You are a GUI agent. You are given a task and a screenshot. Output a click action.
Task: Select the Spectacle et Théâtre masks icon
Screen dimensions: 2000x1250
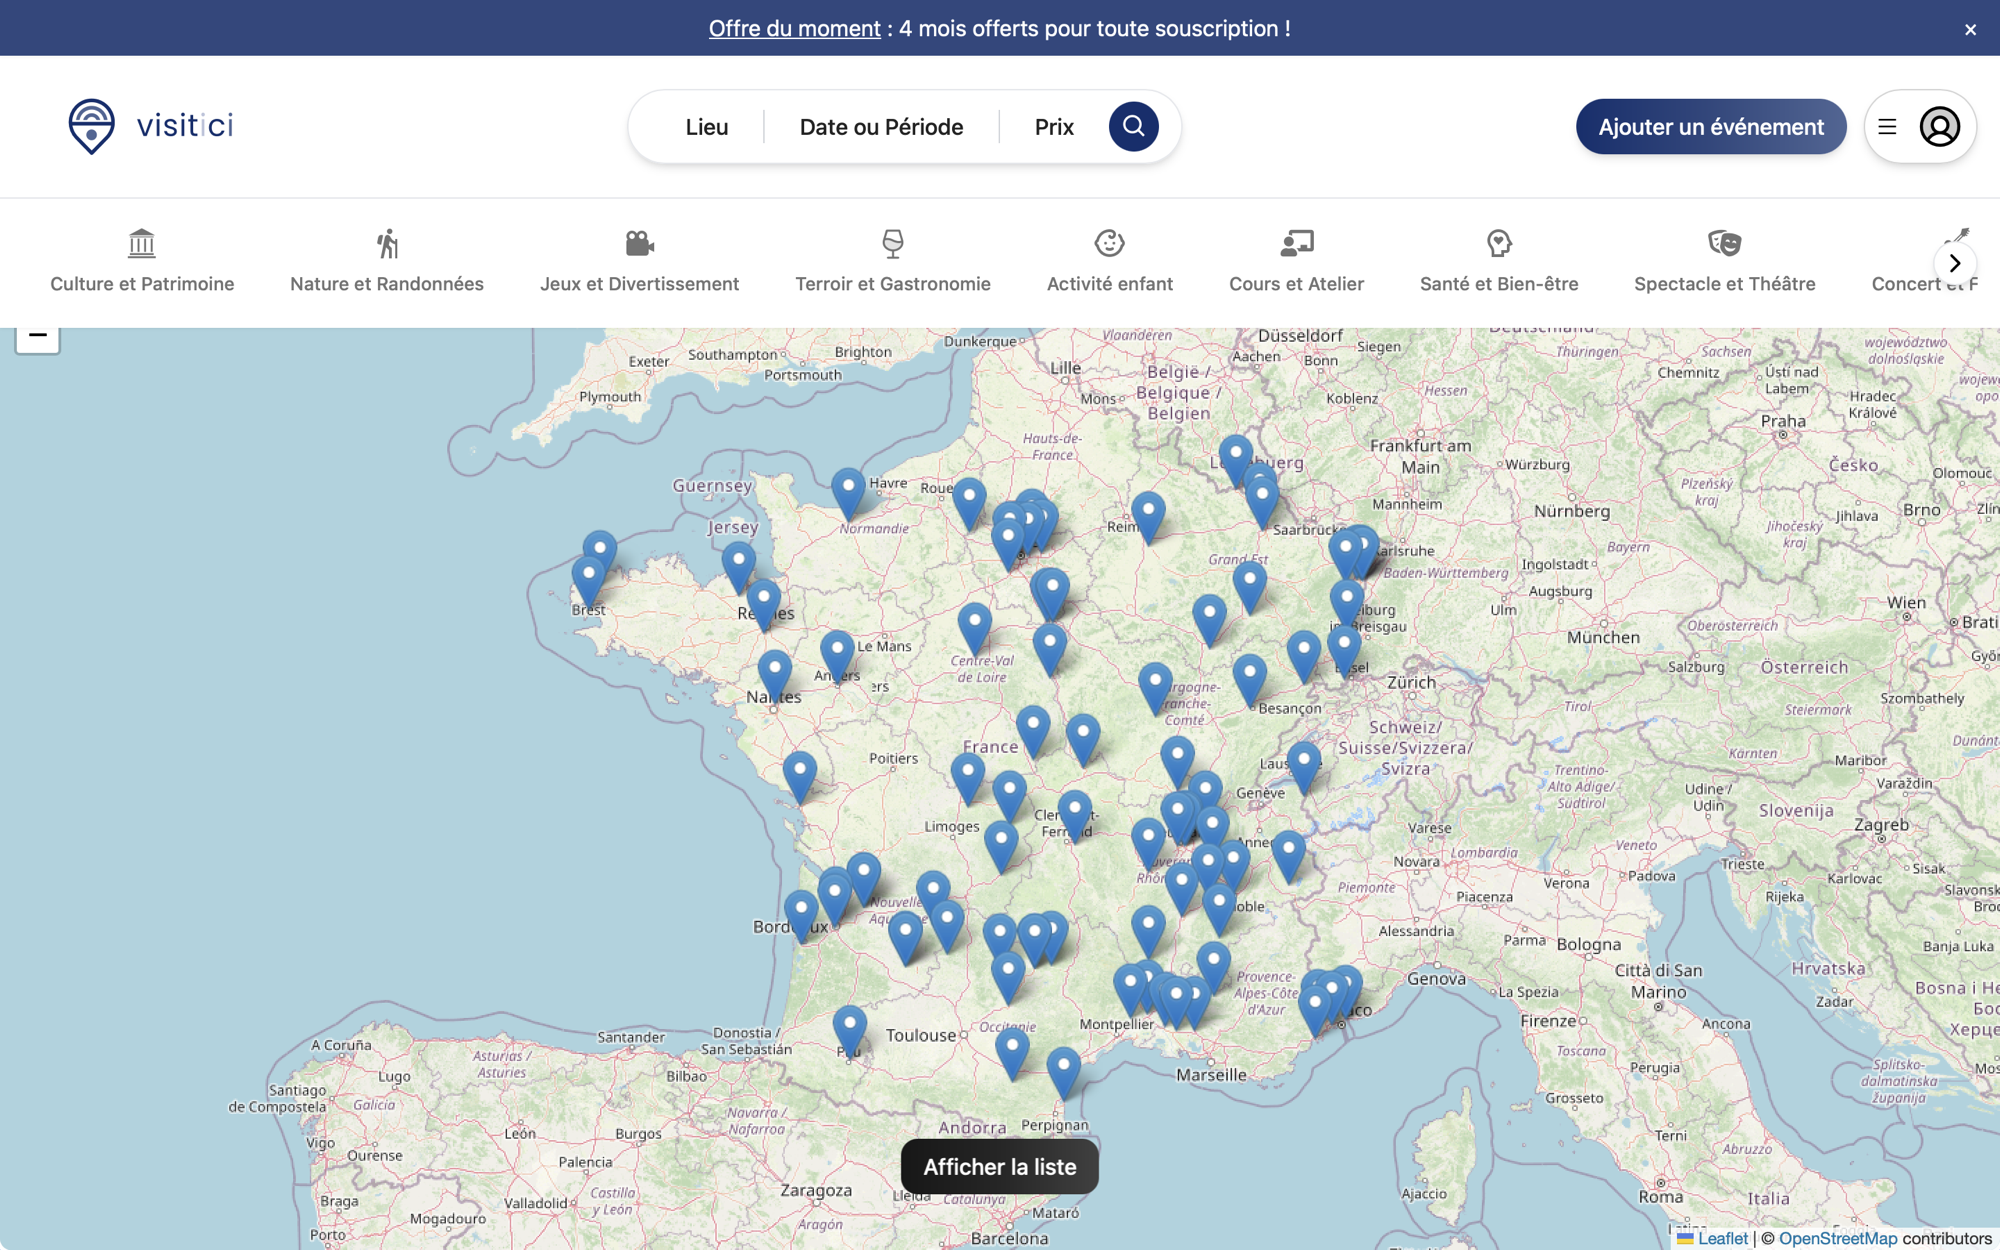[1724, 243]
